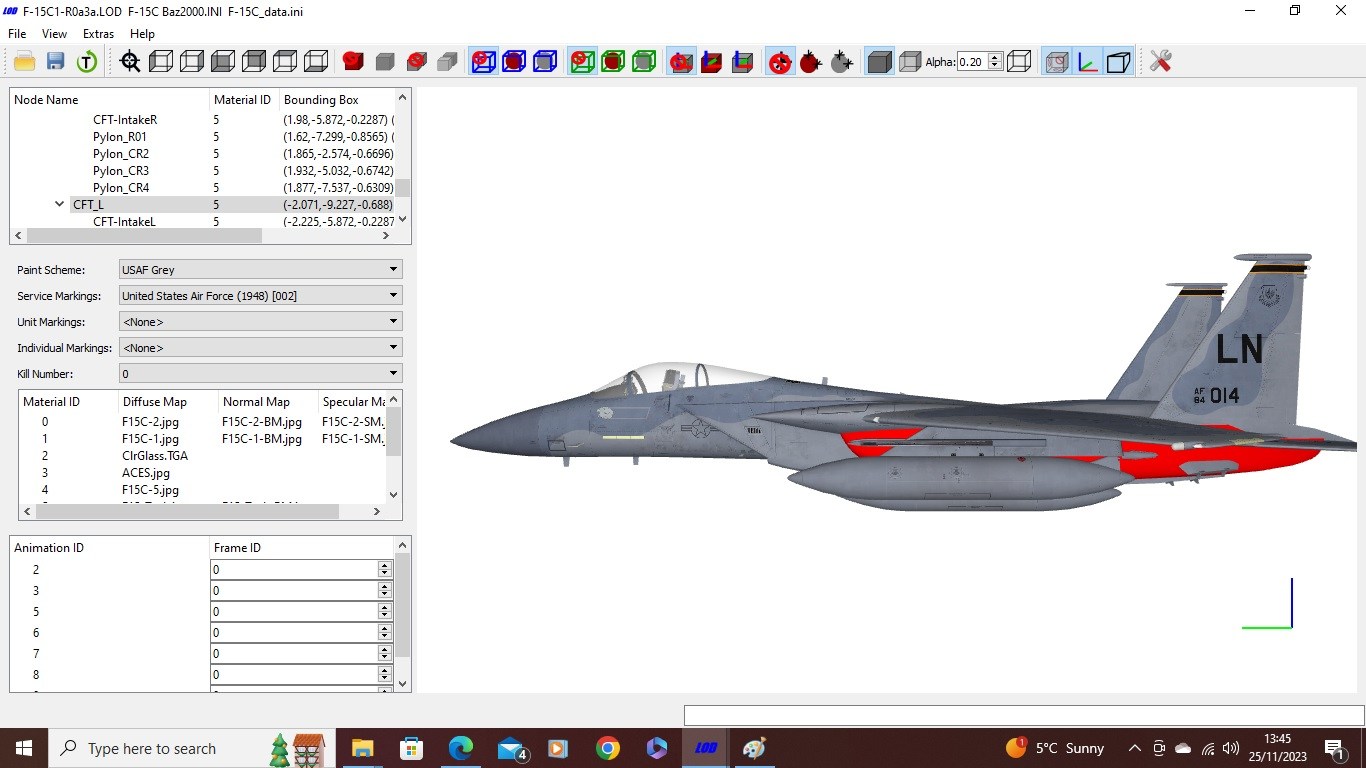The height and width of the screenshot is (768, 1366).
Task: Click the spinner for animation ID 5
Action: click(385, 611)
